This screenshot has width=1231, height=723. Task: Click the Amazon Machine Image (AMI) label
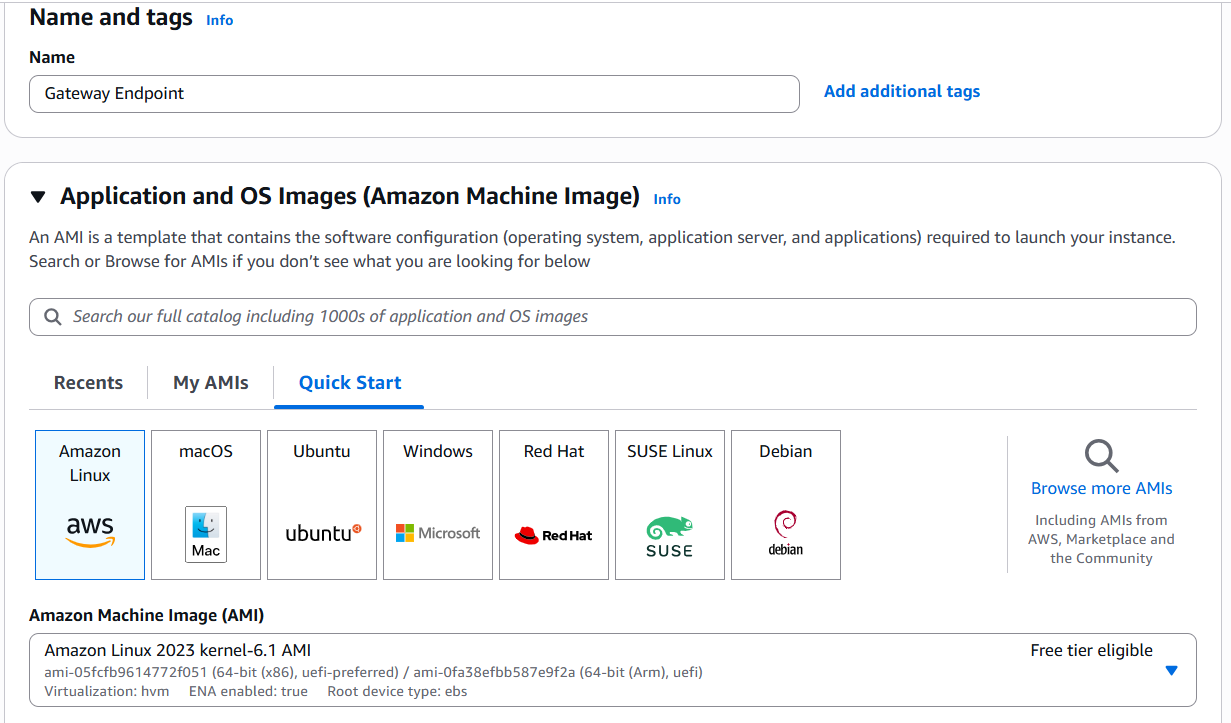pos(147,615)
